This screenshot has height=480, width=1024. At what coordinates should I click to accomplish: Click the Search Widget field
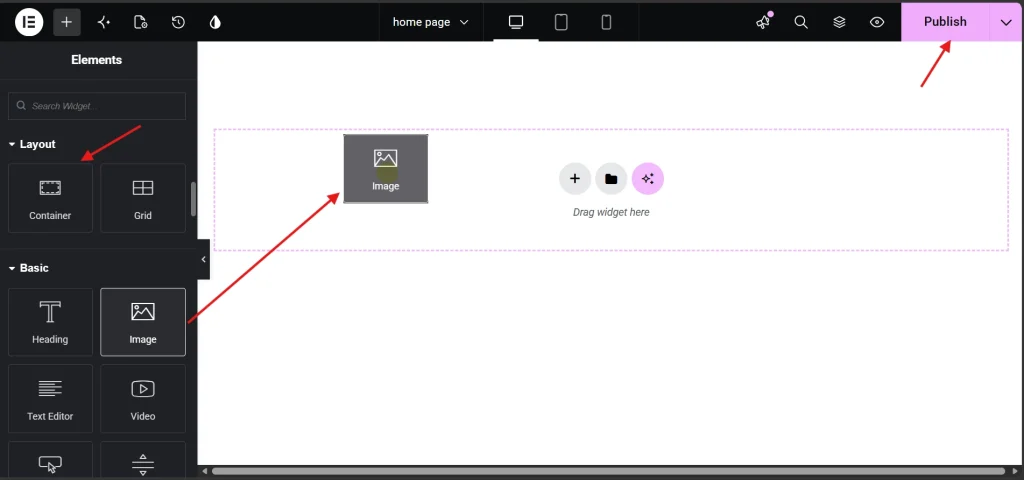pos(97,106)
